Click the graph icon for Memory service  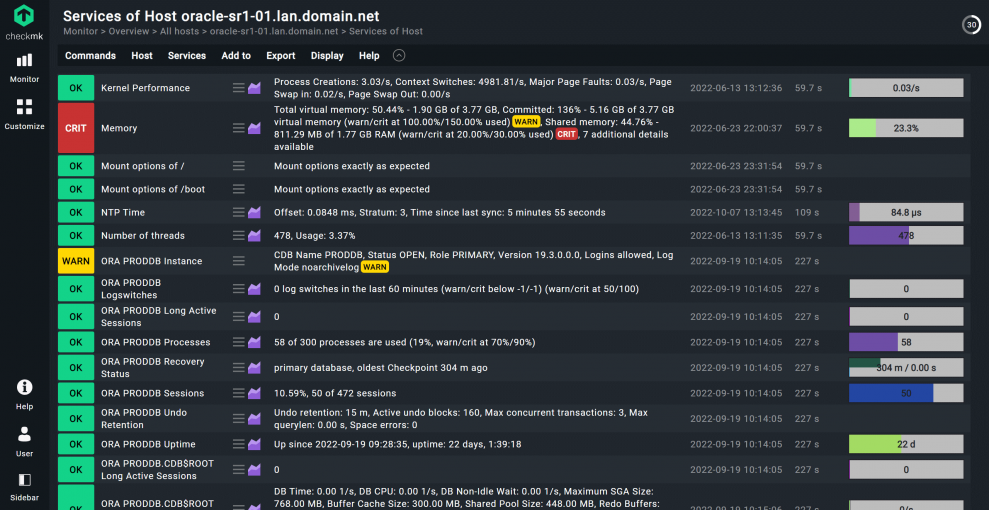(x=254, y=128)
